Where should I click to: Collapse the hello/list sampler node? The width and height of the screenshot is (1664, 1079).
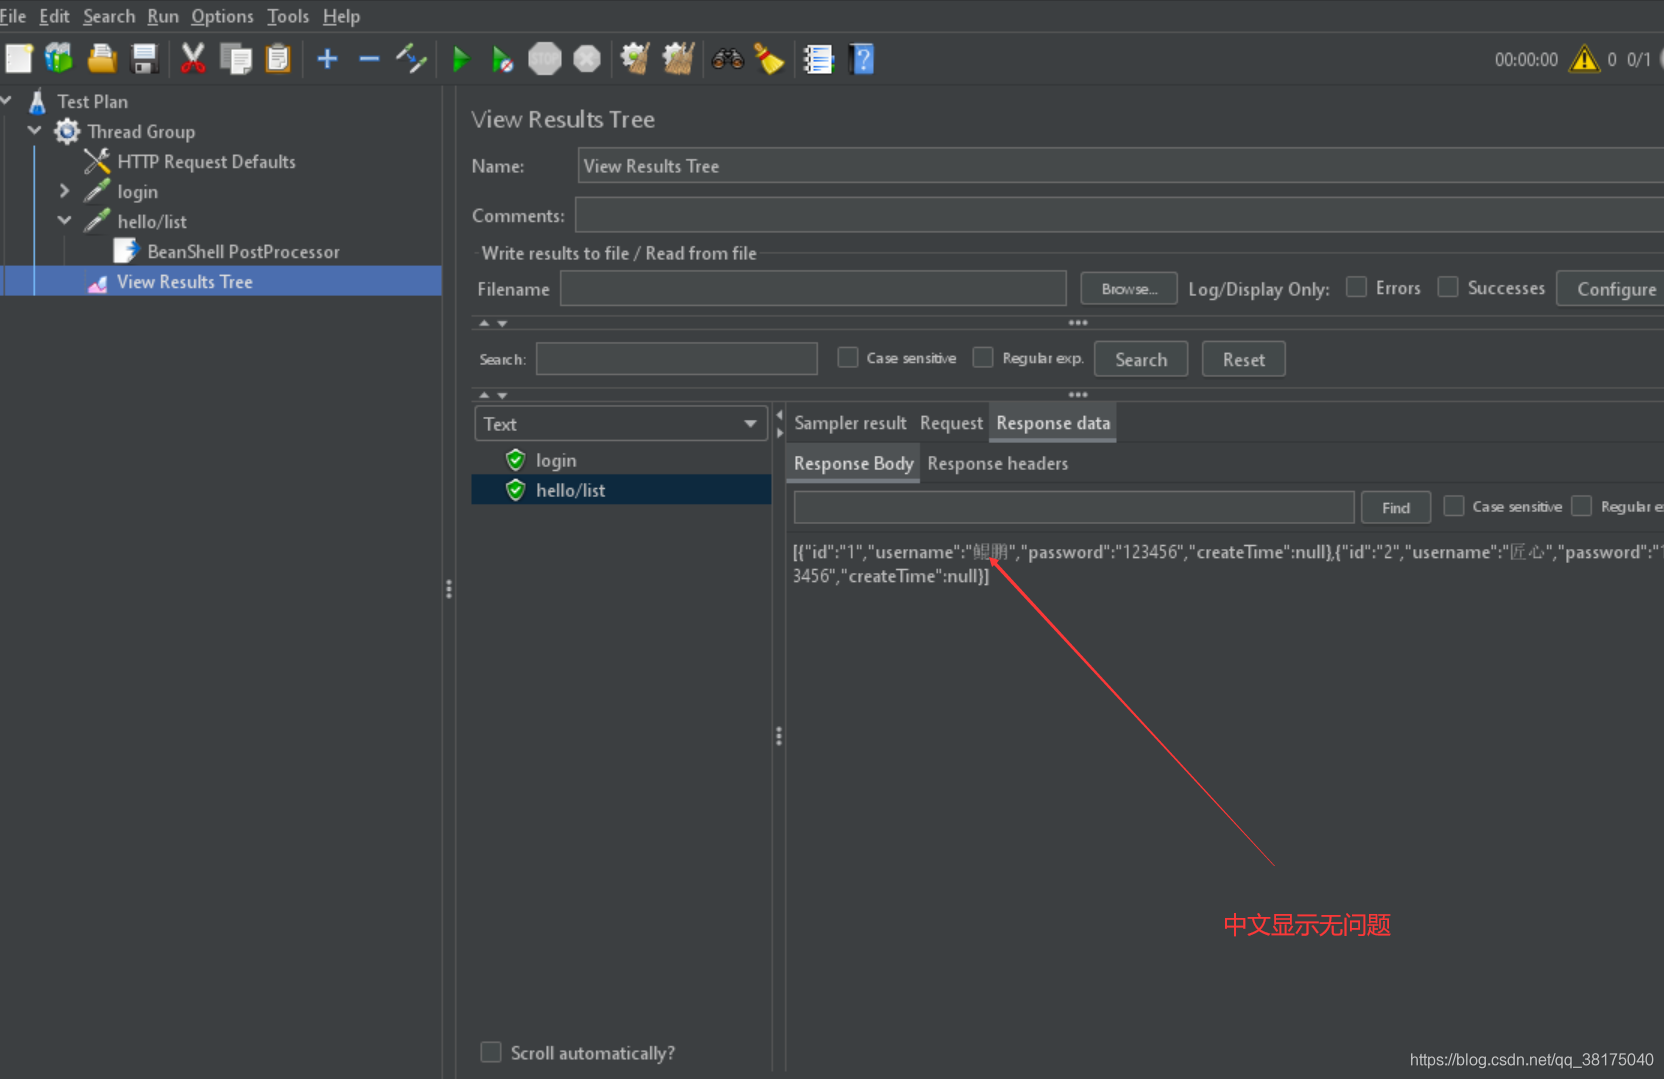pyautogui.click(x=65, y=221)
